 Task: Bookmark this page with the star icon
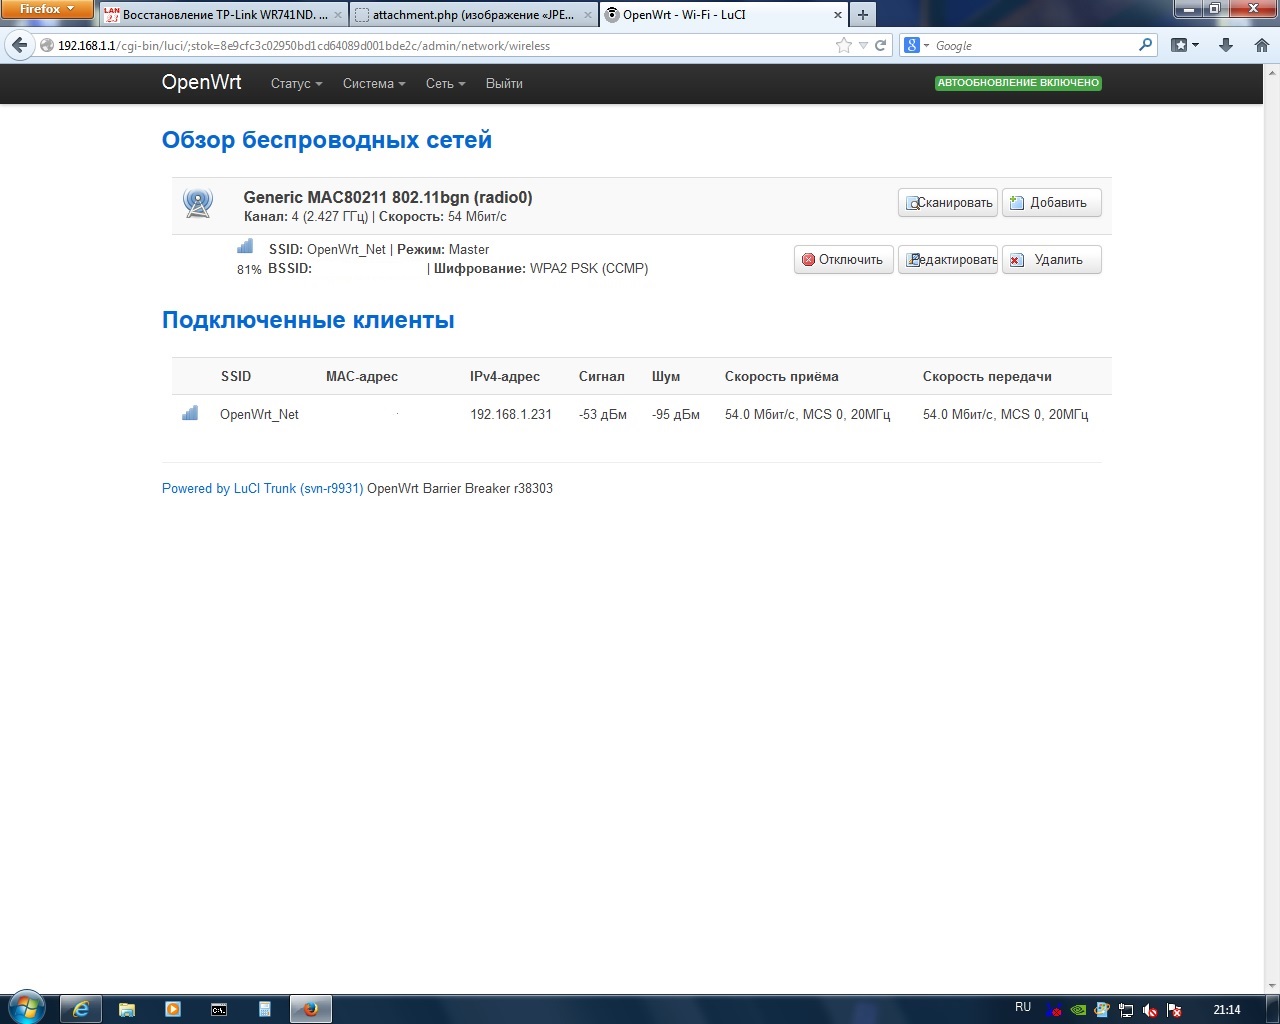(x=844, y=45)
